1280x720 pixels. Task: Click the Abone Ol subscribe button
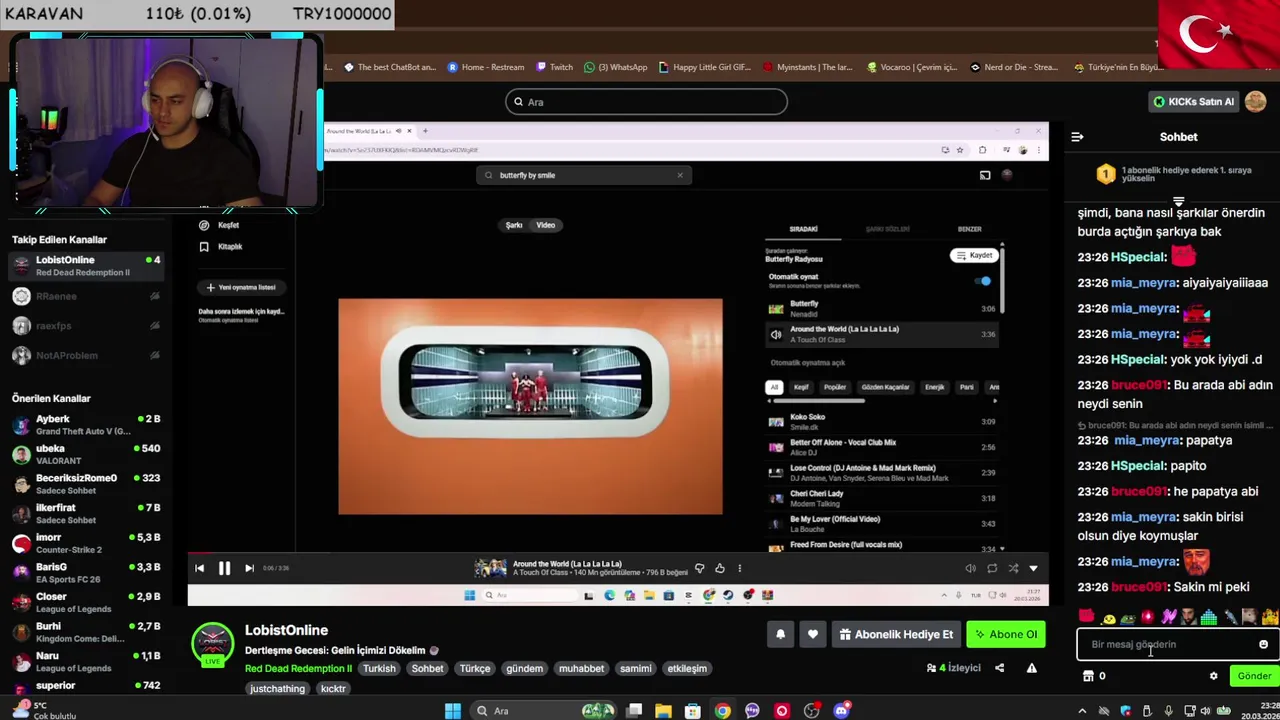click(x=1006, y=634)
